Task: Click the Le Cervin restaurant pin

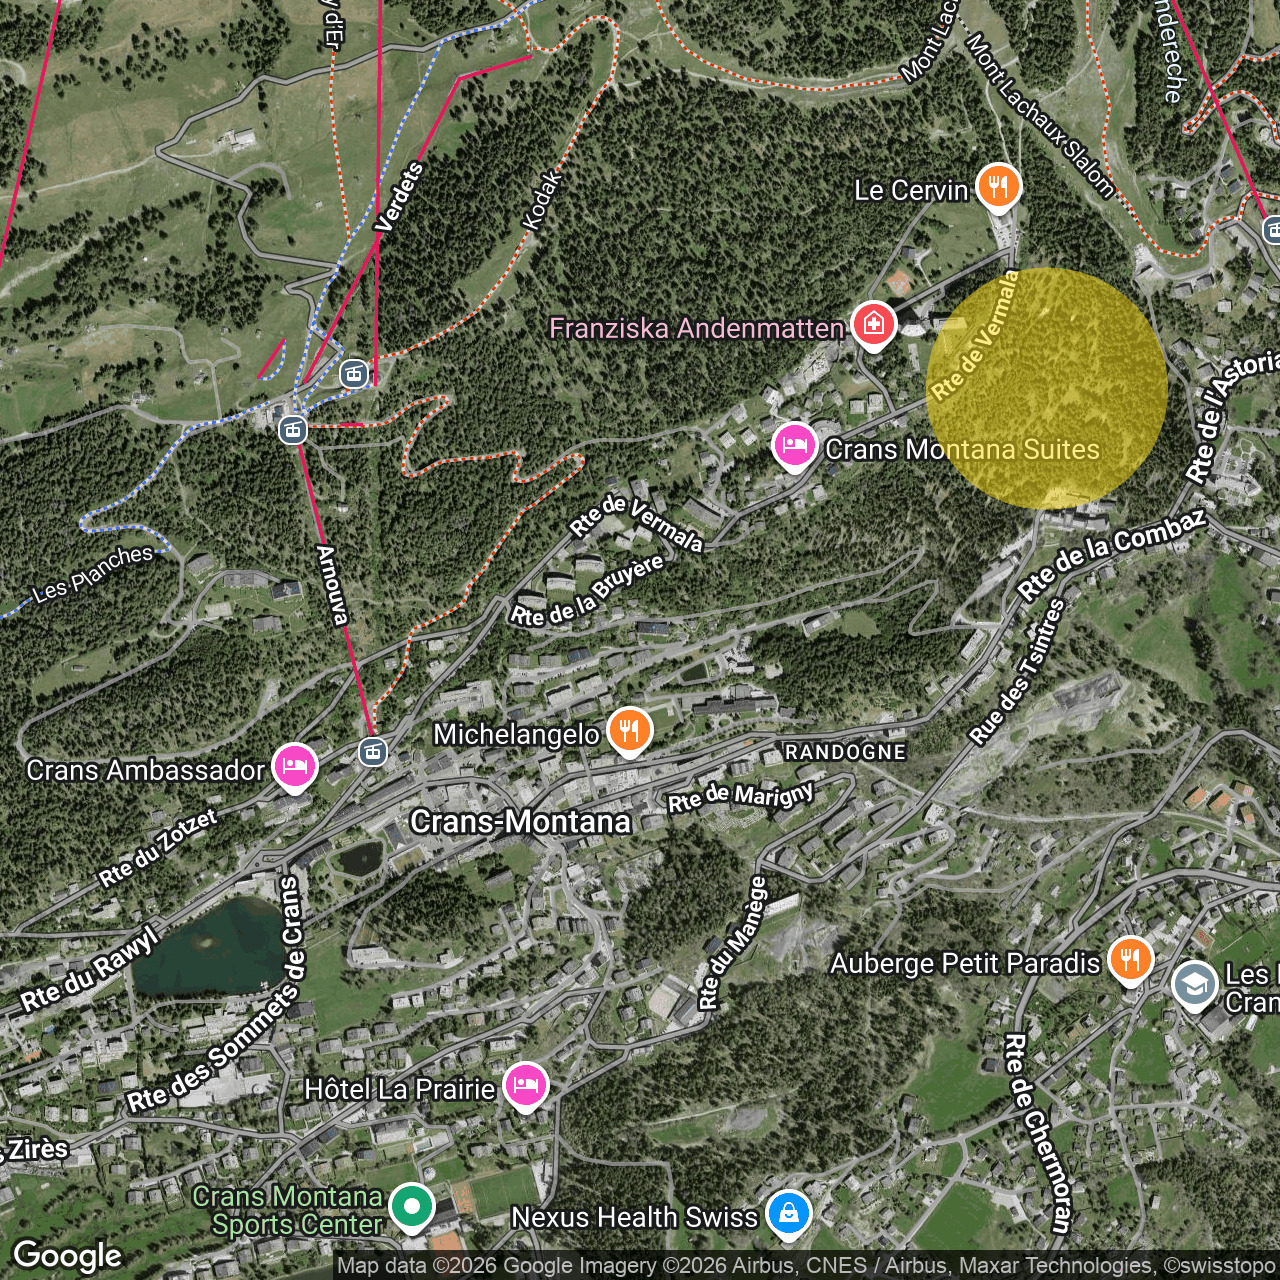Action: [998, 187]
